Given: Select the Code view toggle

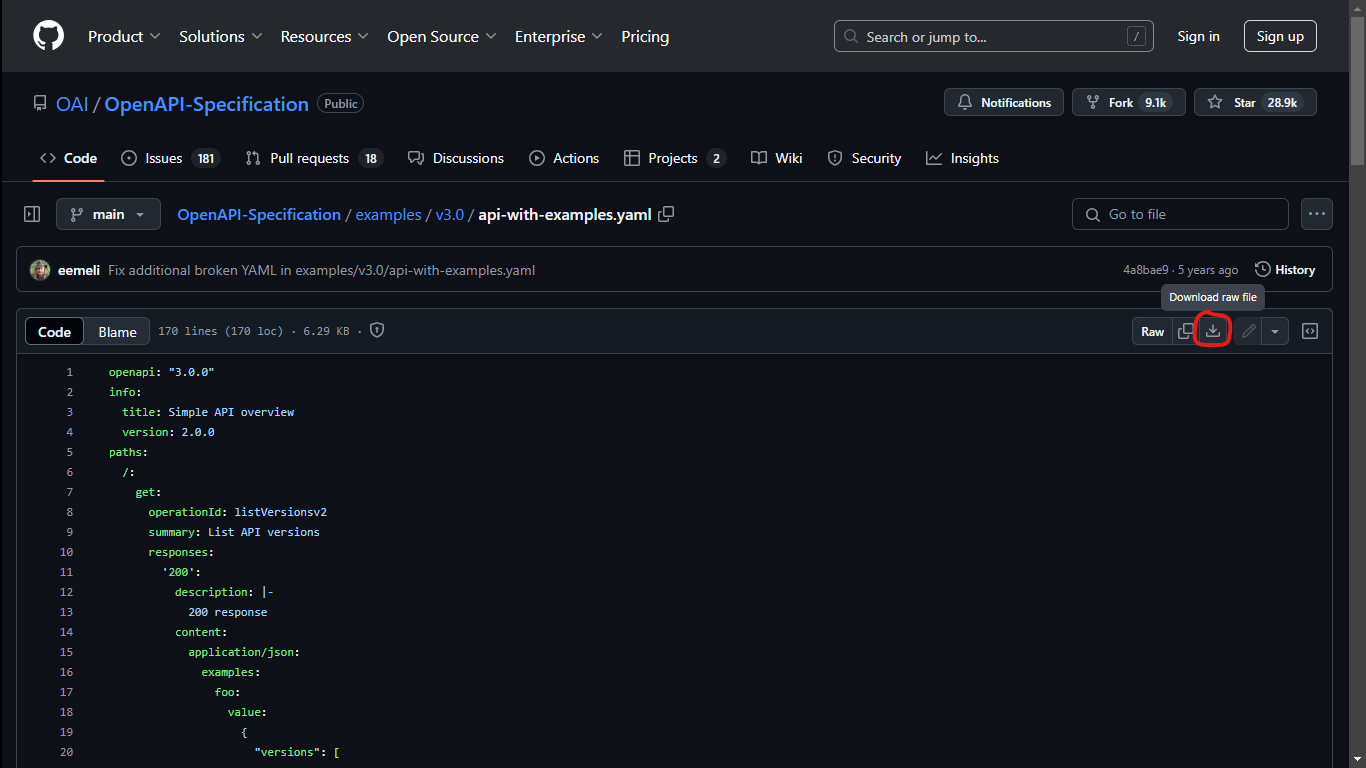Looking at the screenshot, I should click(x=54, y=332).
